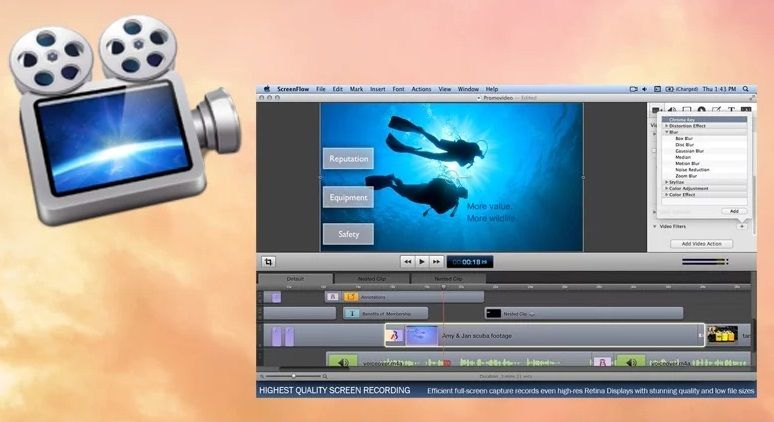
Task: Select the Media library tab icon
Action: coord(746,110)
